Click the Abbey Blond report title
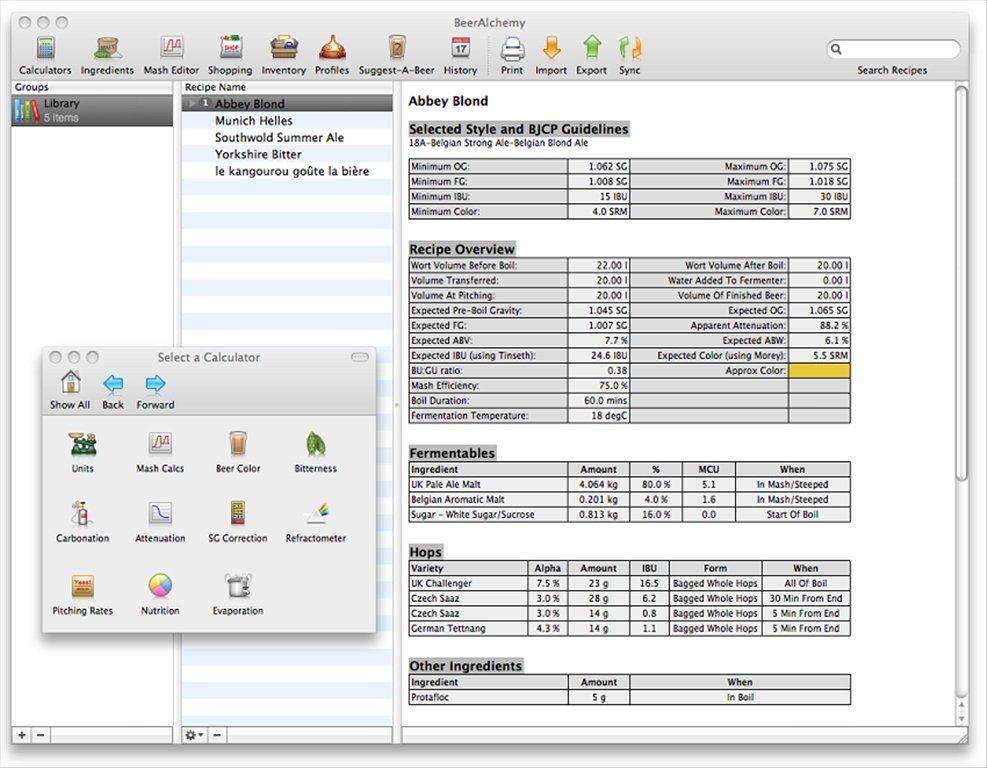This screenshot has width=987, height=768. point(448,101)
